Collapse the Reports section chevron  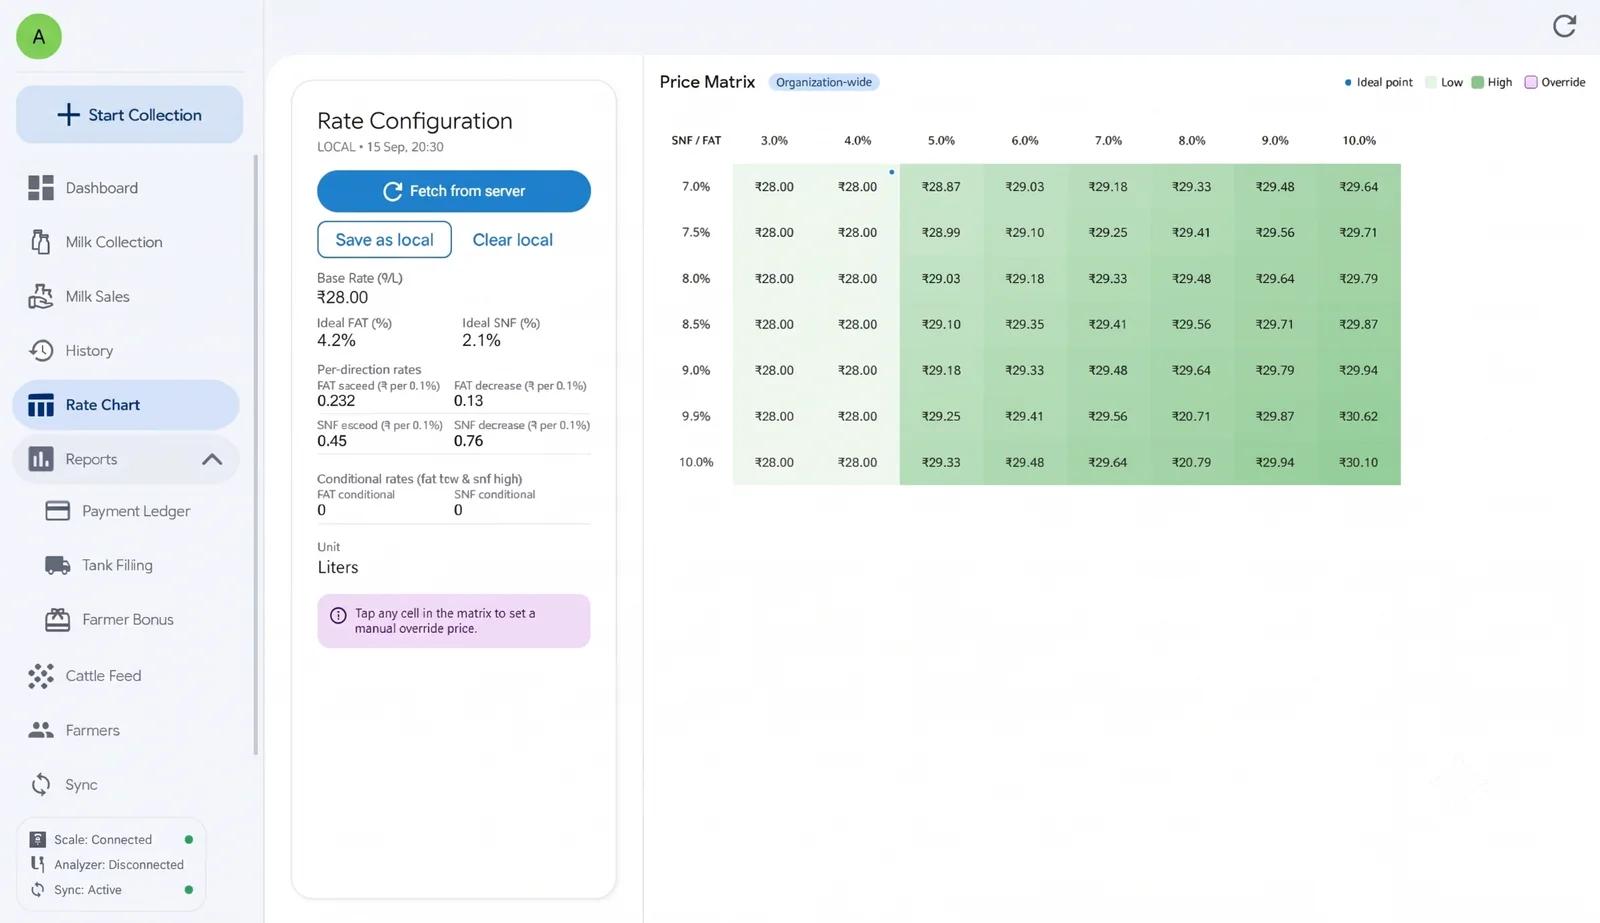tap(212, 459)
